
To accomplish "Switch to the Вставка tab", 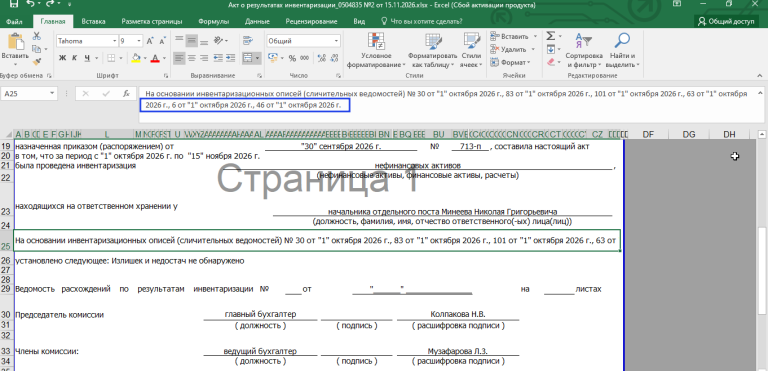I will [x=93, y=22].
